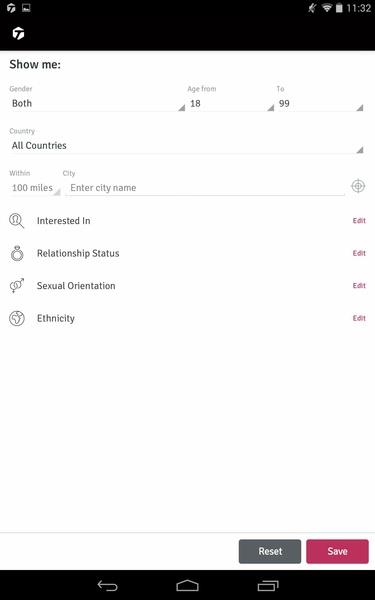This screenshot has width=375, height=600.
Task: Edit the Relationship Status filter
Action: click(x=359, y=253)
